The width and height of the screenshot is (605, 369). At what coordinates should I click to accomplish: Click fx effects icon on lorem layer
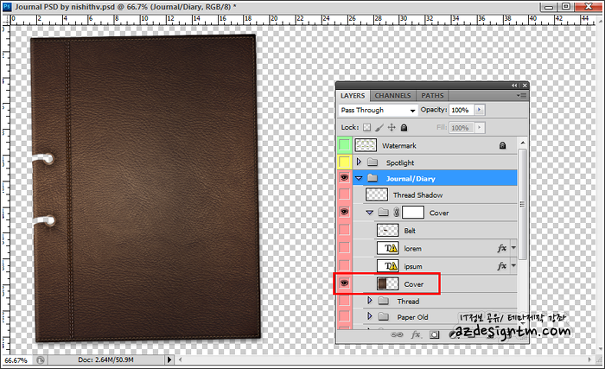tap(502, 248)
